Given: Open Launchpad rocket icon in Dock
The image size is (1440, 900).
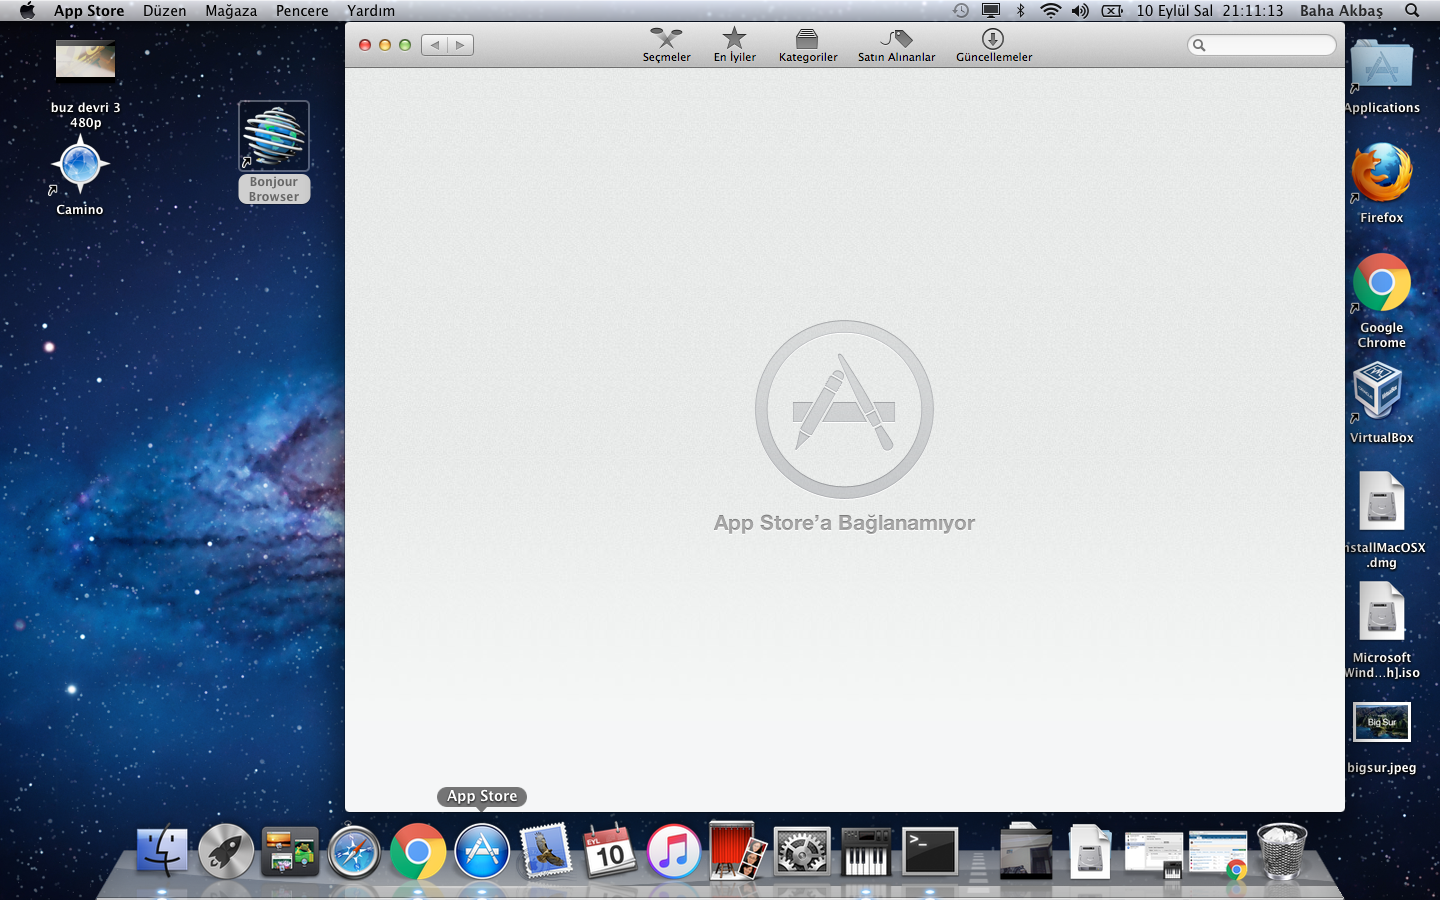Looking at the screenshot, I should [x=226, y=852].
